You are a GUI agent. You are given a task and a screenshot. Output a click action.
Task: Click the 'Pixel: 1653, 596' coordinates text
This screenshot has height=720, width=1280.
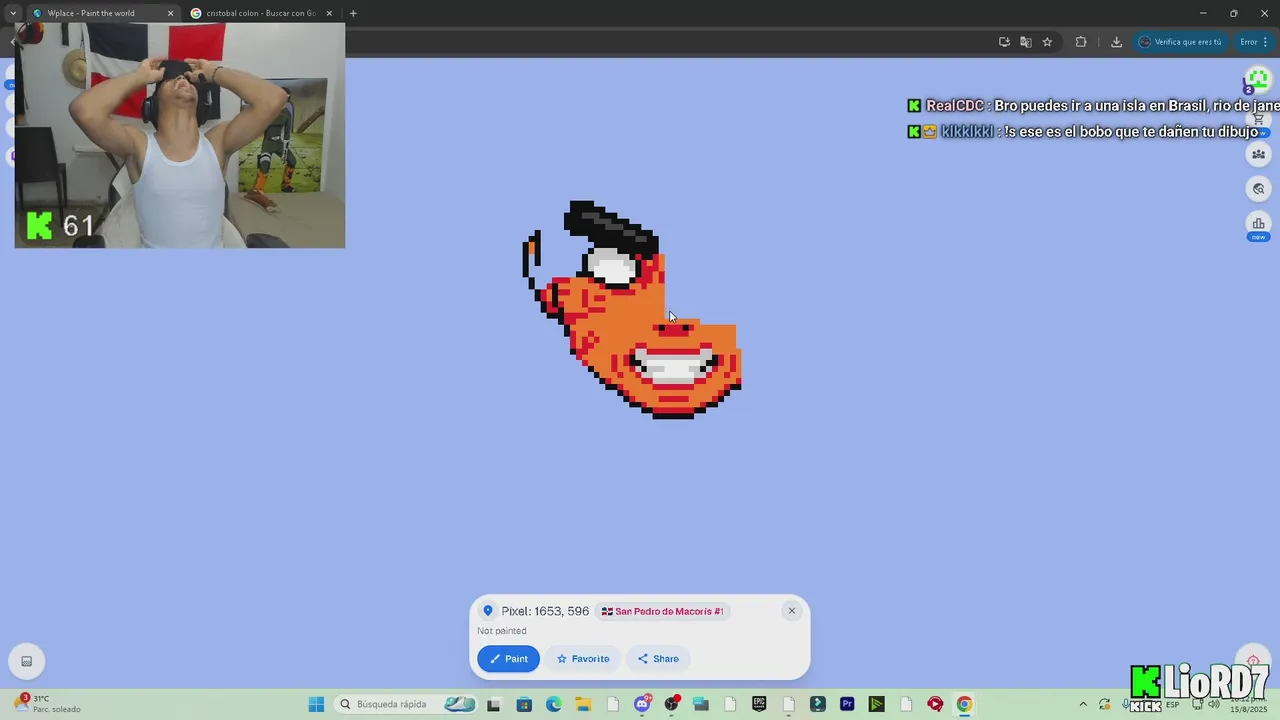(545, 611)
